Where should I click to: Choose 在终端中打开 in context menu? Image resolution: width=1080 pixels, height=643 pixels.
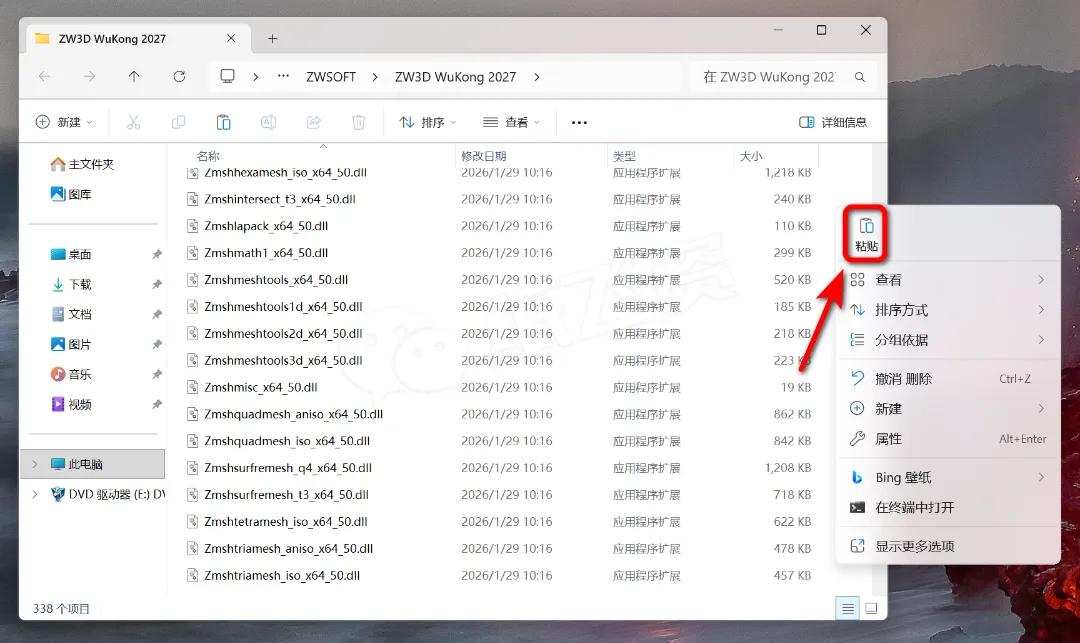[x=948, y=507]
